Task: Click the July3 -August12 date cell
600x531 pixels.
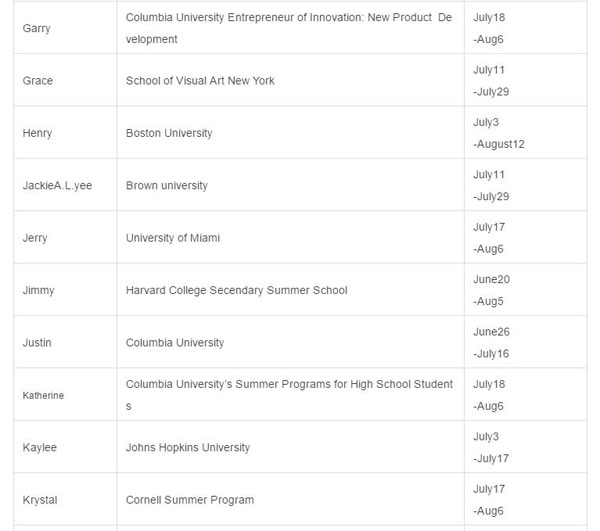Action: [499, 133]
